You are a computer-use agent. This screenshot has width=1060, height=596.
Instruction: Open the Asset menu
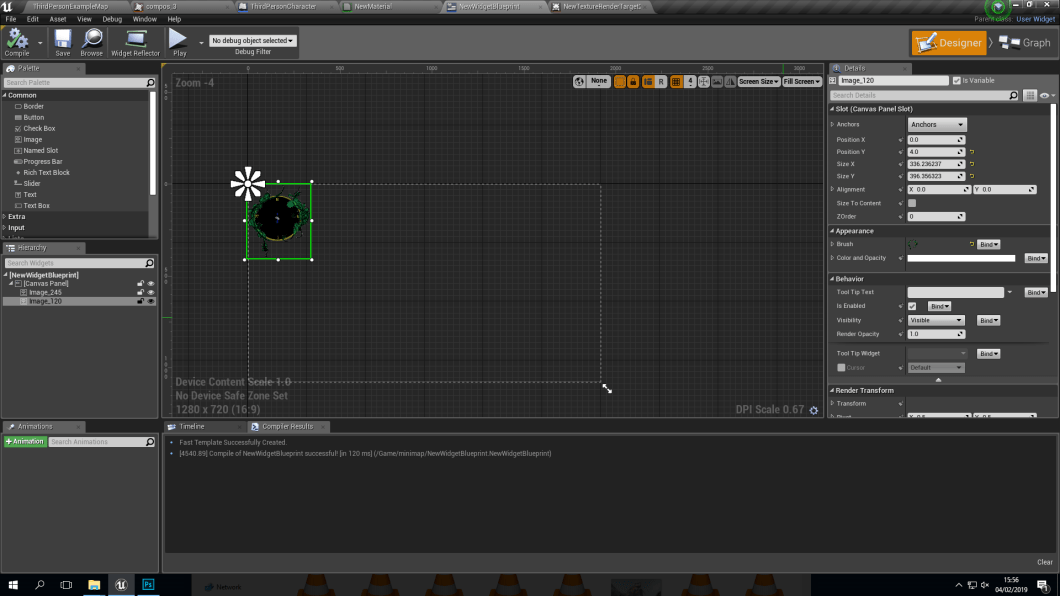pos(57,19)
